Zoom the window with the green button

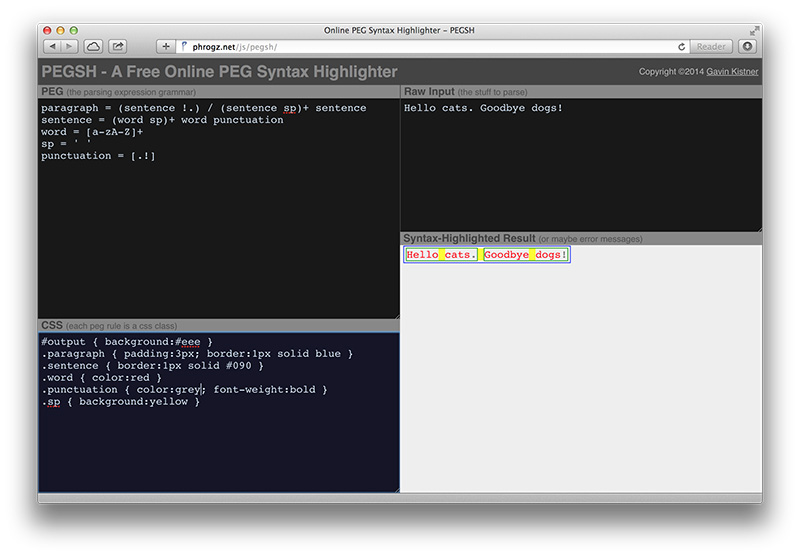(x=73, y=31)
